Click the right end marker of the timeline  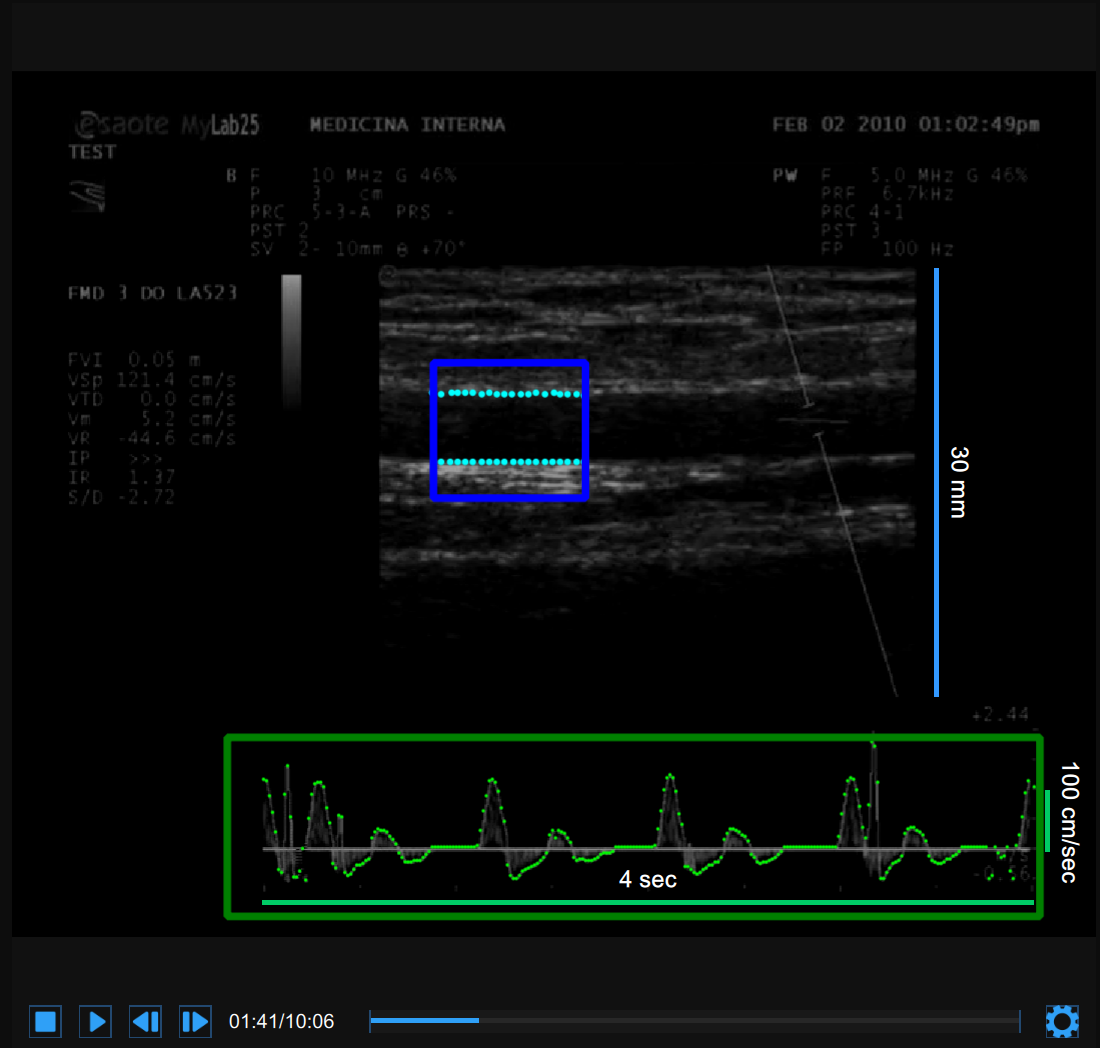[x=1020, y=1020]
